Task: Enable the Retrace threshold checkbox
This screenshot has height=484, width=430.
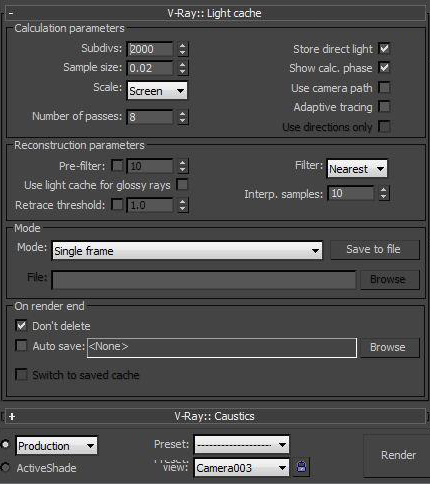Action: (117, 205)
